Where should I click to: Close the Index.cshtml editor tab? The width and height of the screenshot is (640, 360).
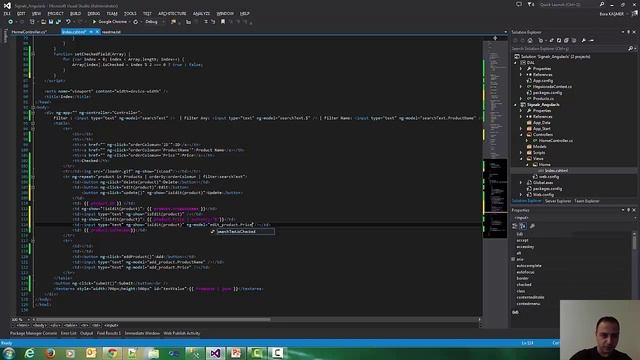pyautogui.click(x=97, y=32)
